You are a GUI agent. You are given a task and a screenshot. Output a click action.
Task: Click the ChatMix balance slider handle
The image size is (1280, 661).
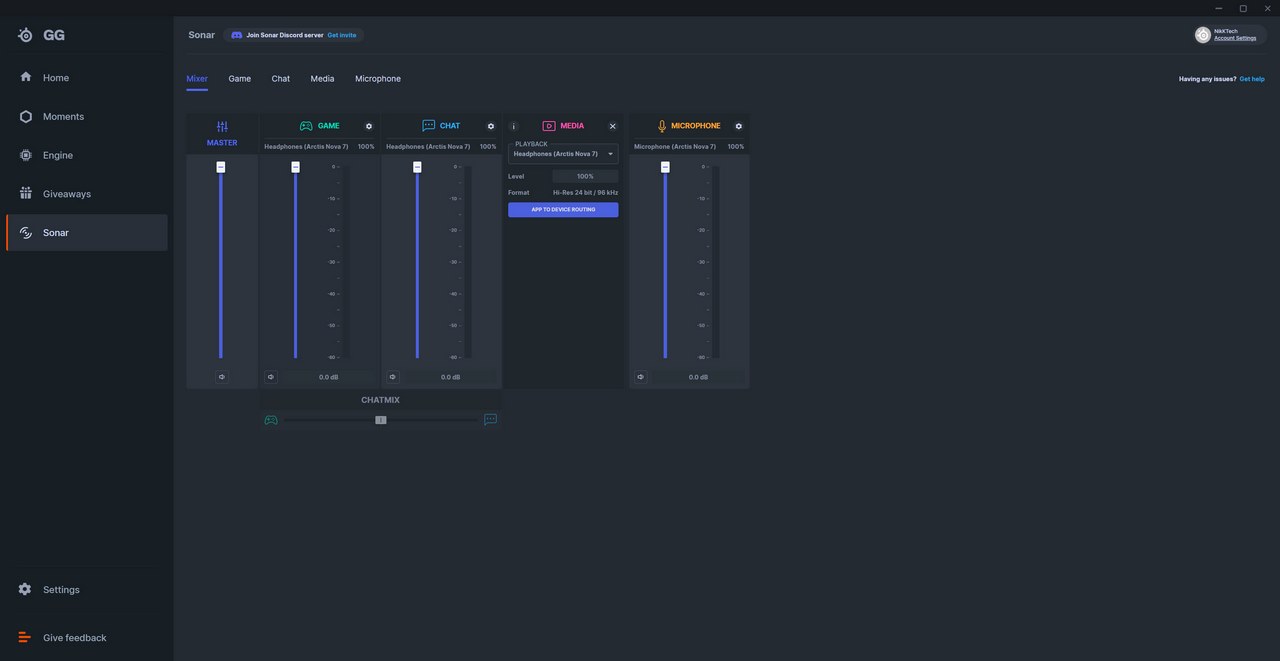tap(381, 420)
